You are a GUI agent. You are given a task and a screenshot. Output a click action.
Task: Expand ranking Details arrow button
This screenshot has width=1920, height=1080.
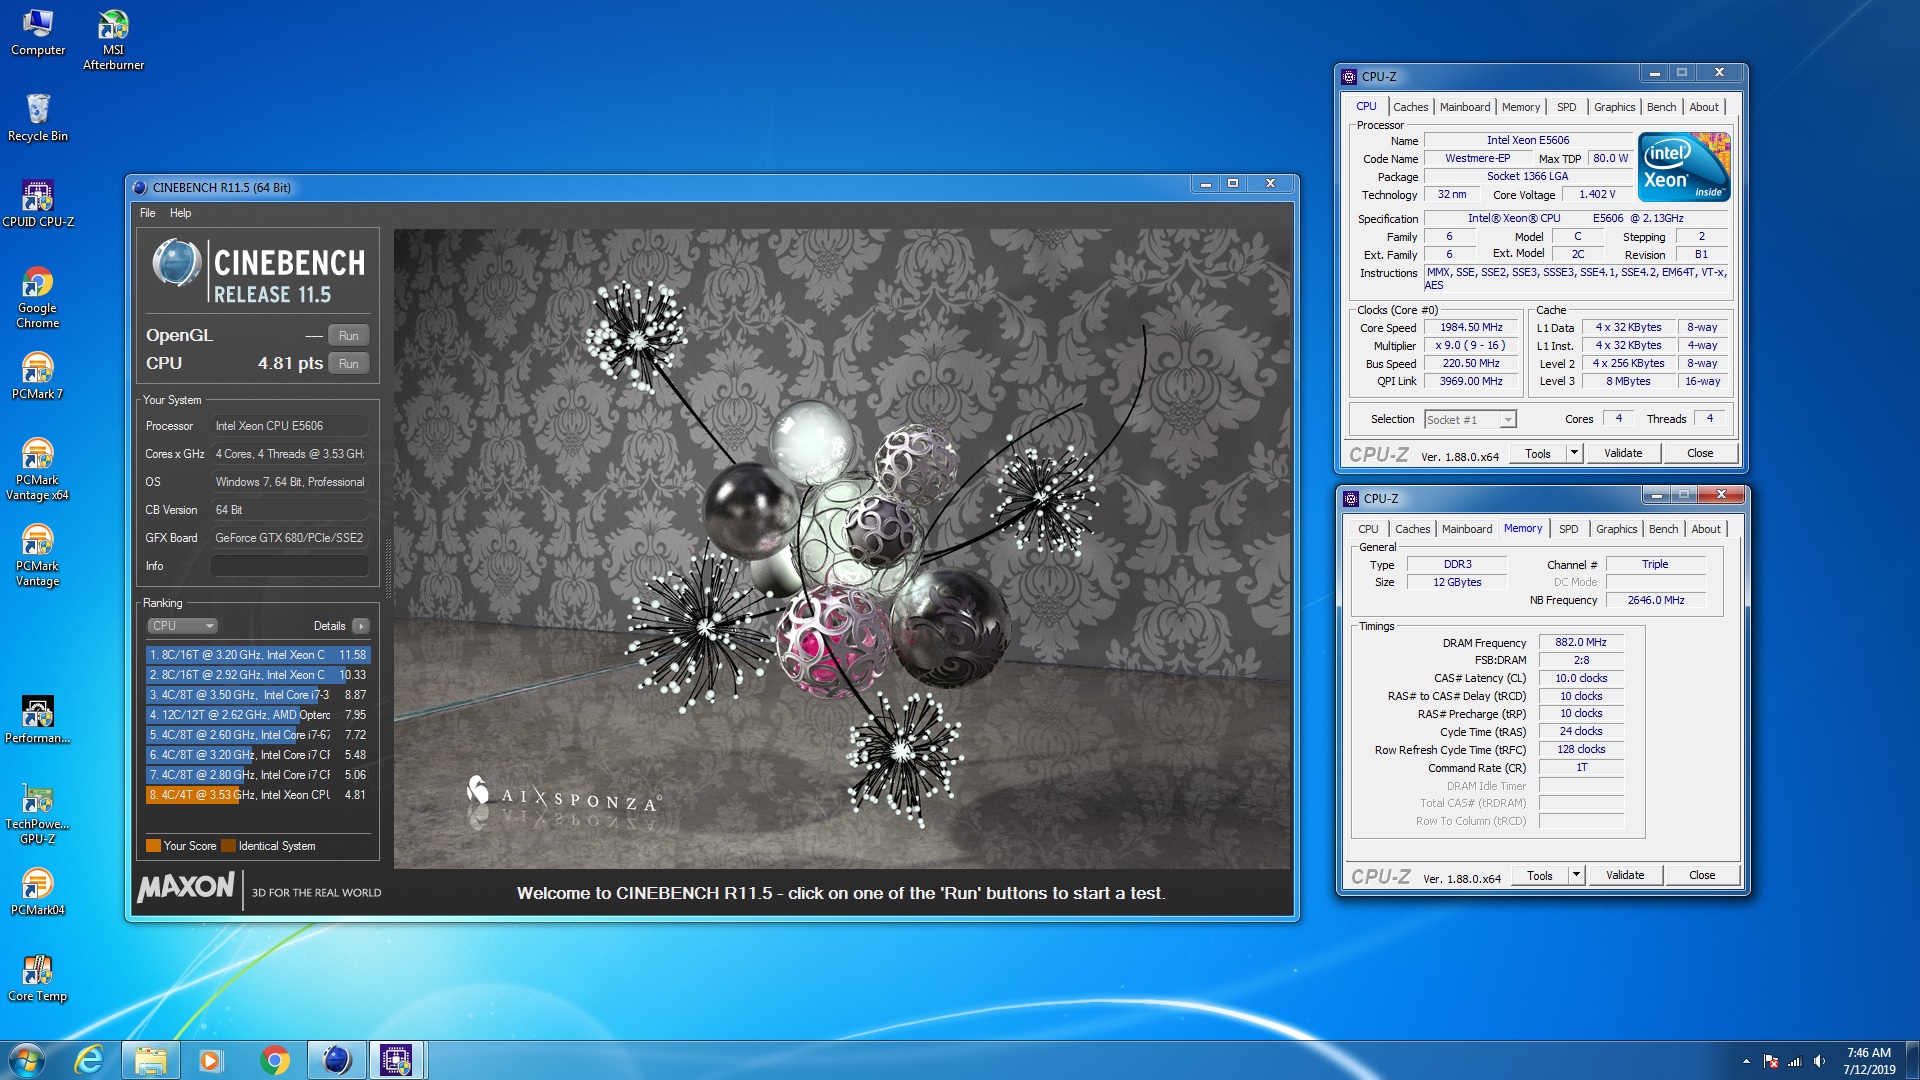point(361,626)
